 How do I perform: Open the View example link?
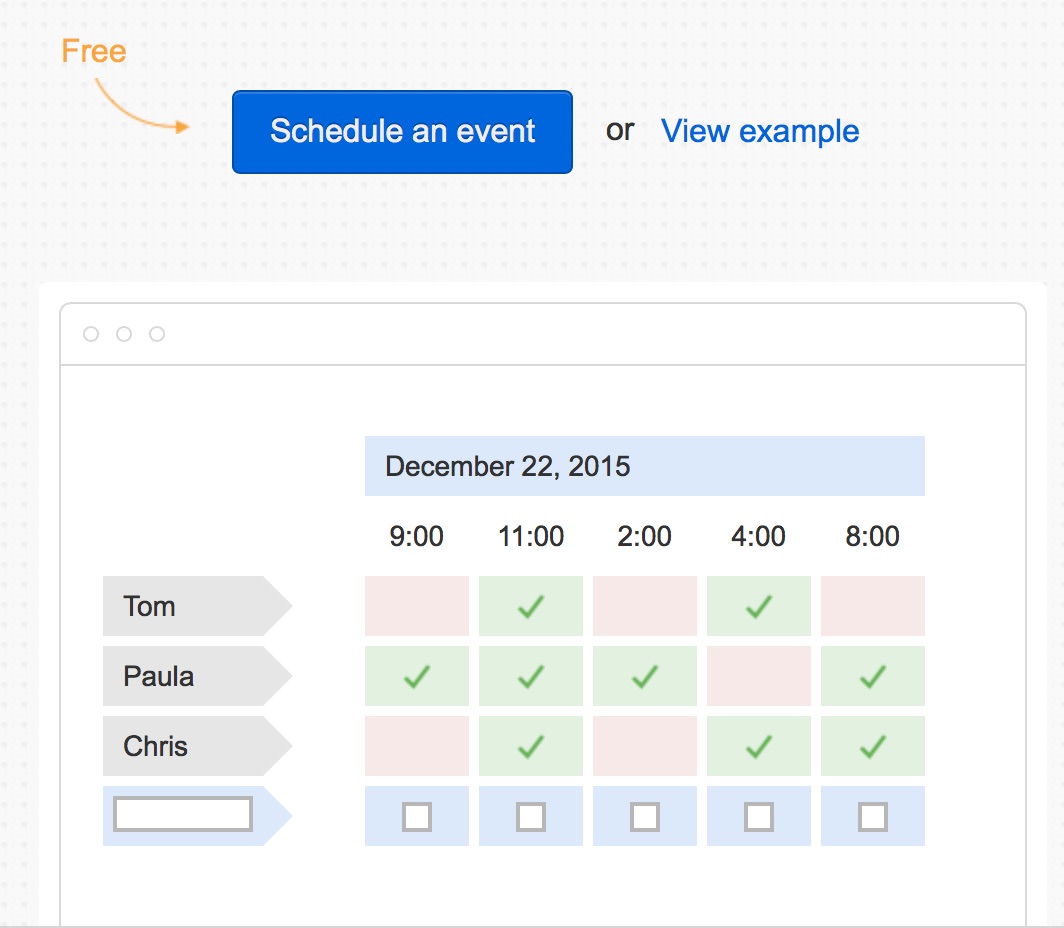(760, 131)
